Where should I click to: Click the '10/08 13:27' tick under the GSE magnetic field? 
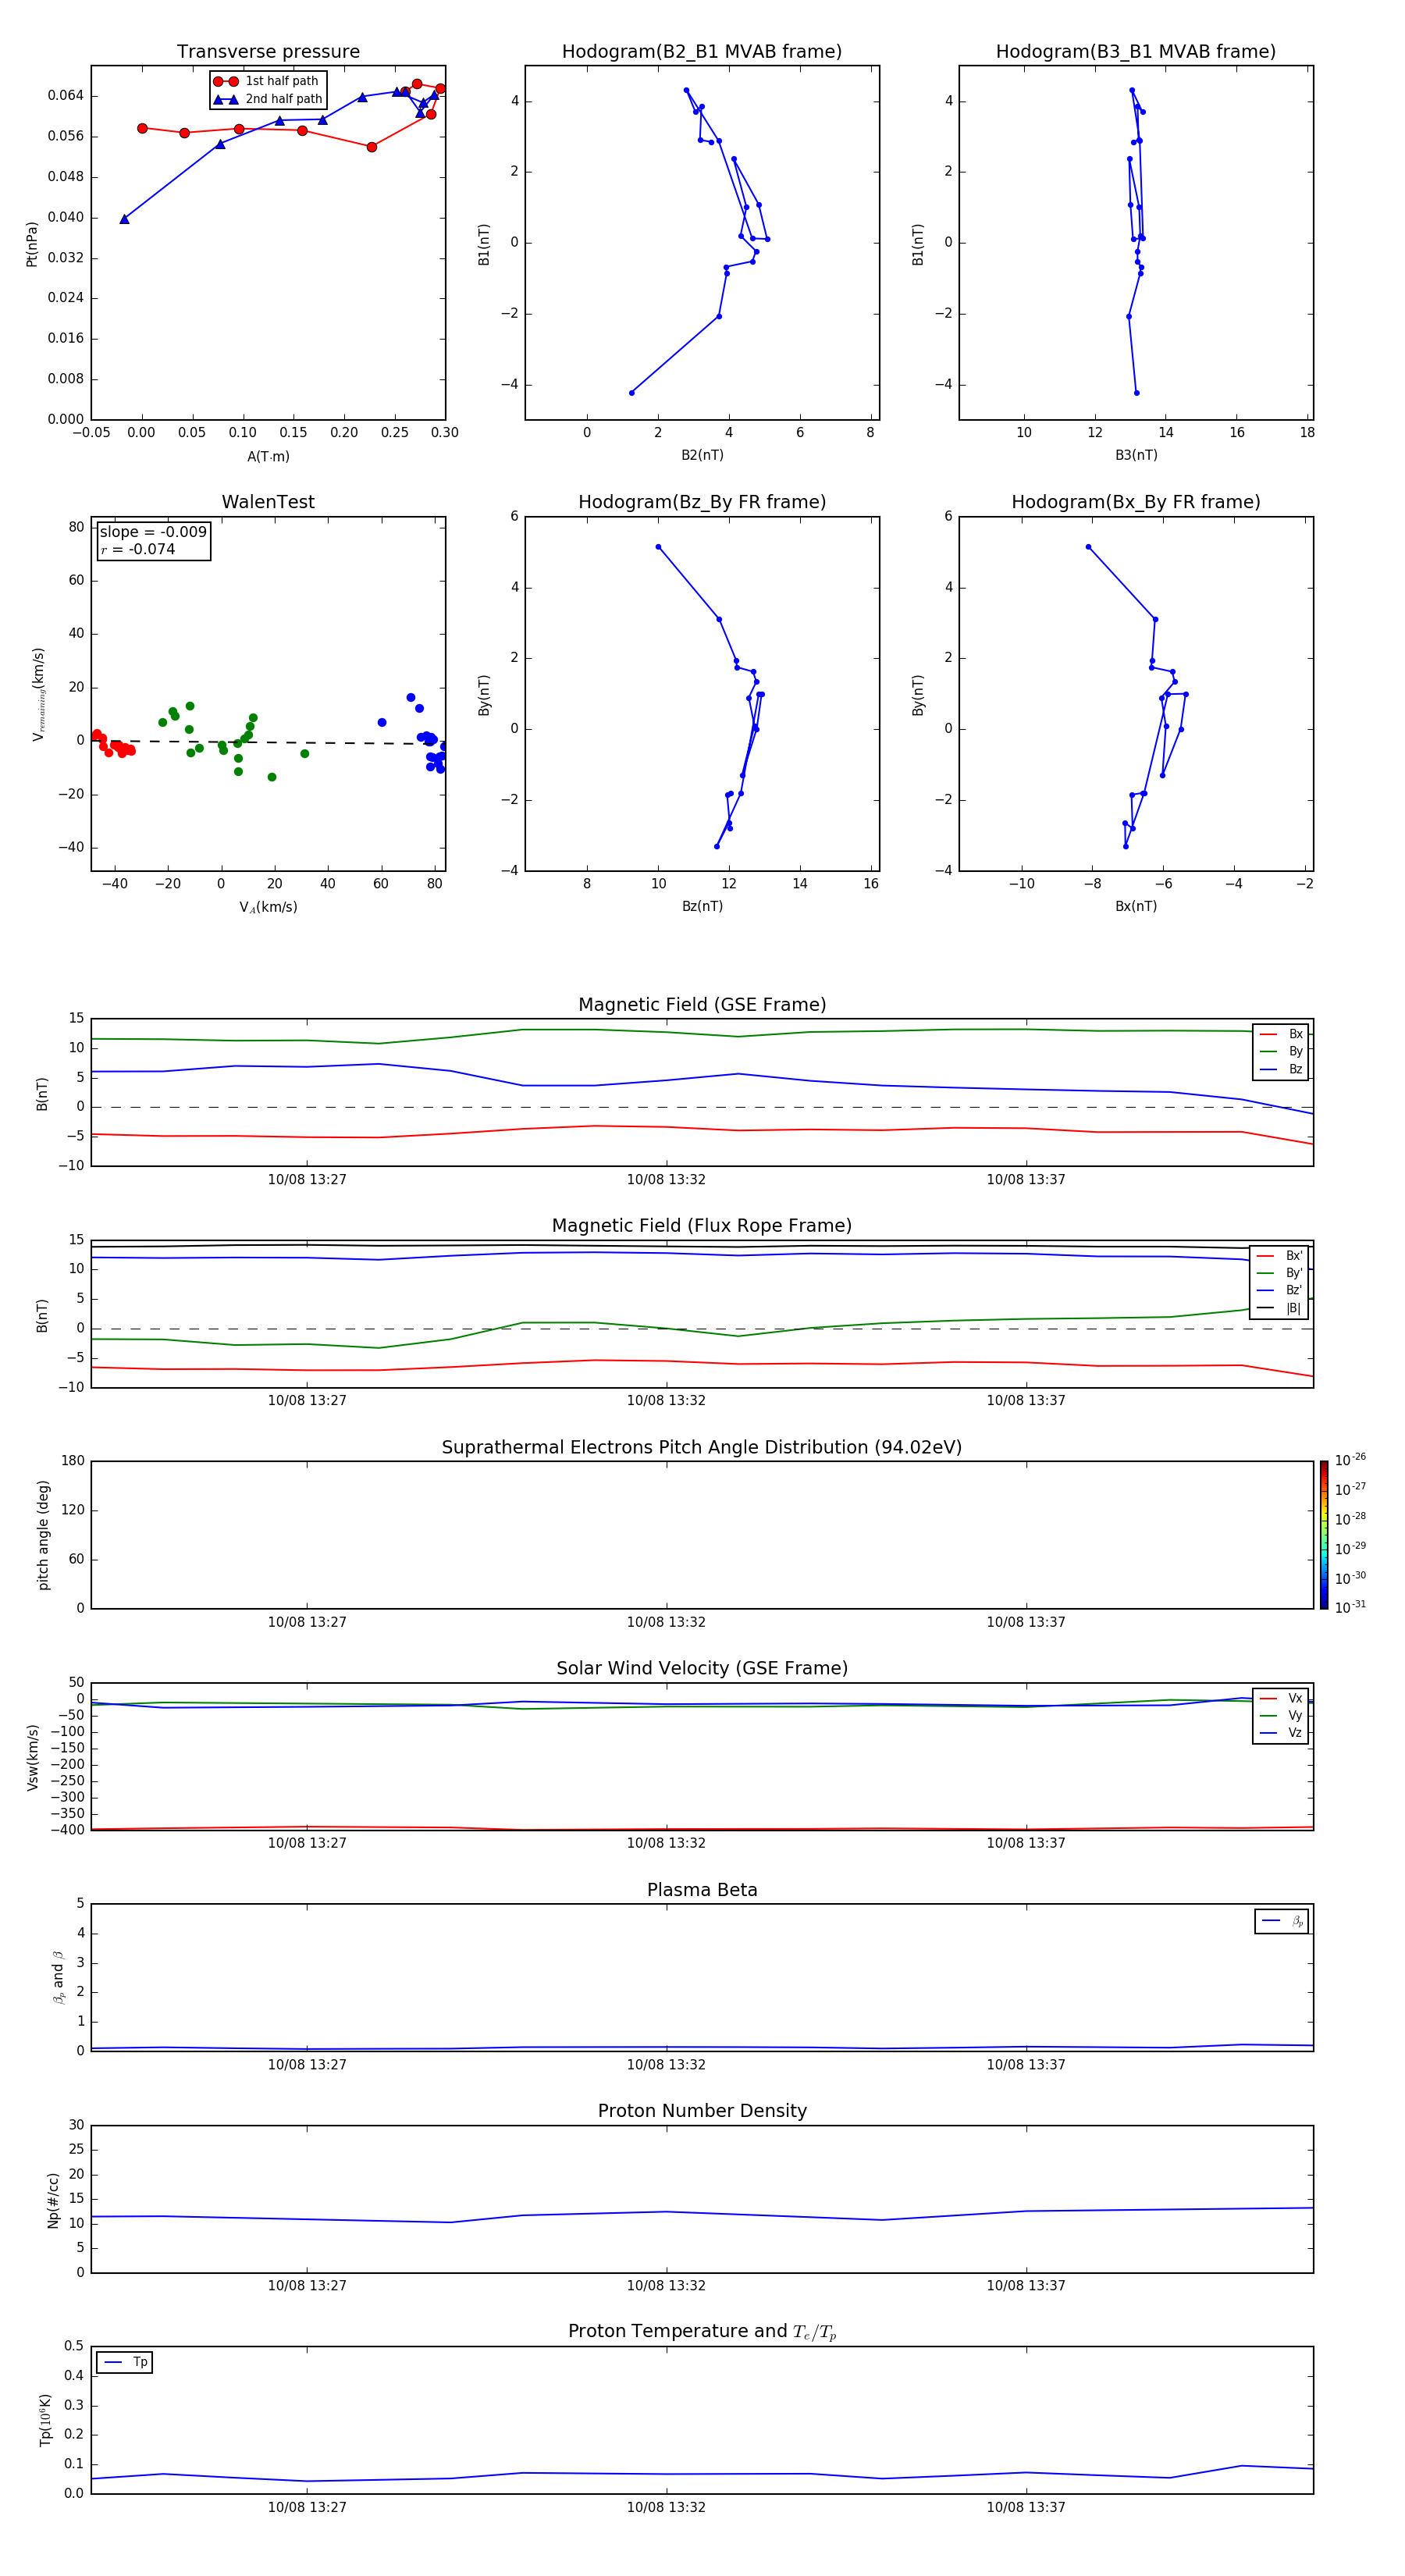[307, 1180]
